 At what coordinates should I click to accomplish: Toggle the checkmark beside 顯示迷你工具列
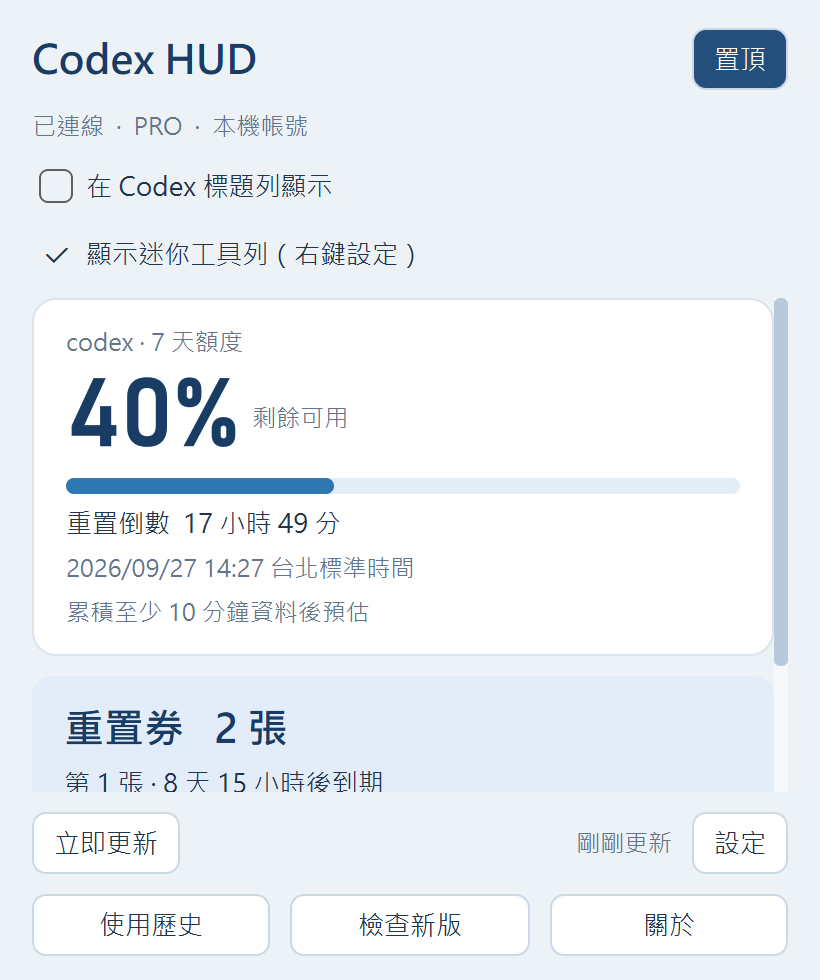(x=57, y=255)
